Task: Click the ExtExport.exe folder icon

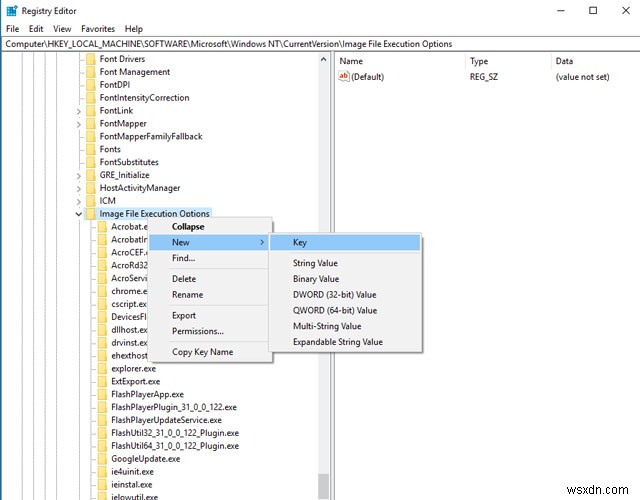Action: click(x=102, y=382)
